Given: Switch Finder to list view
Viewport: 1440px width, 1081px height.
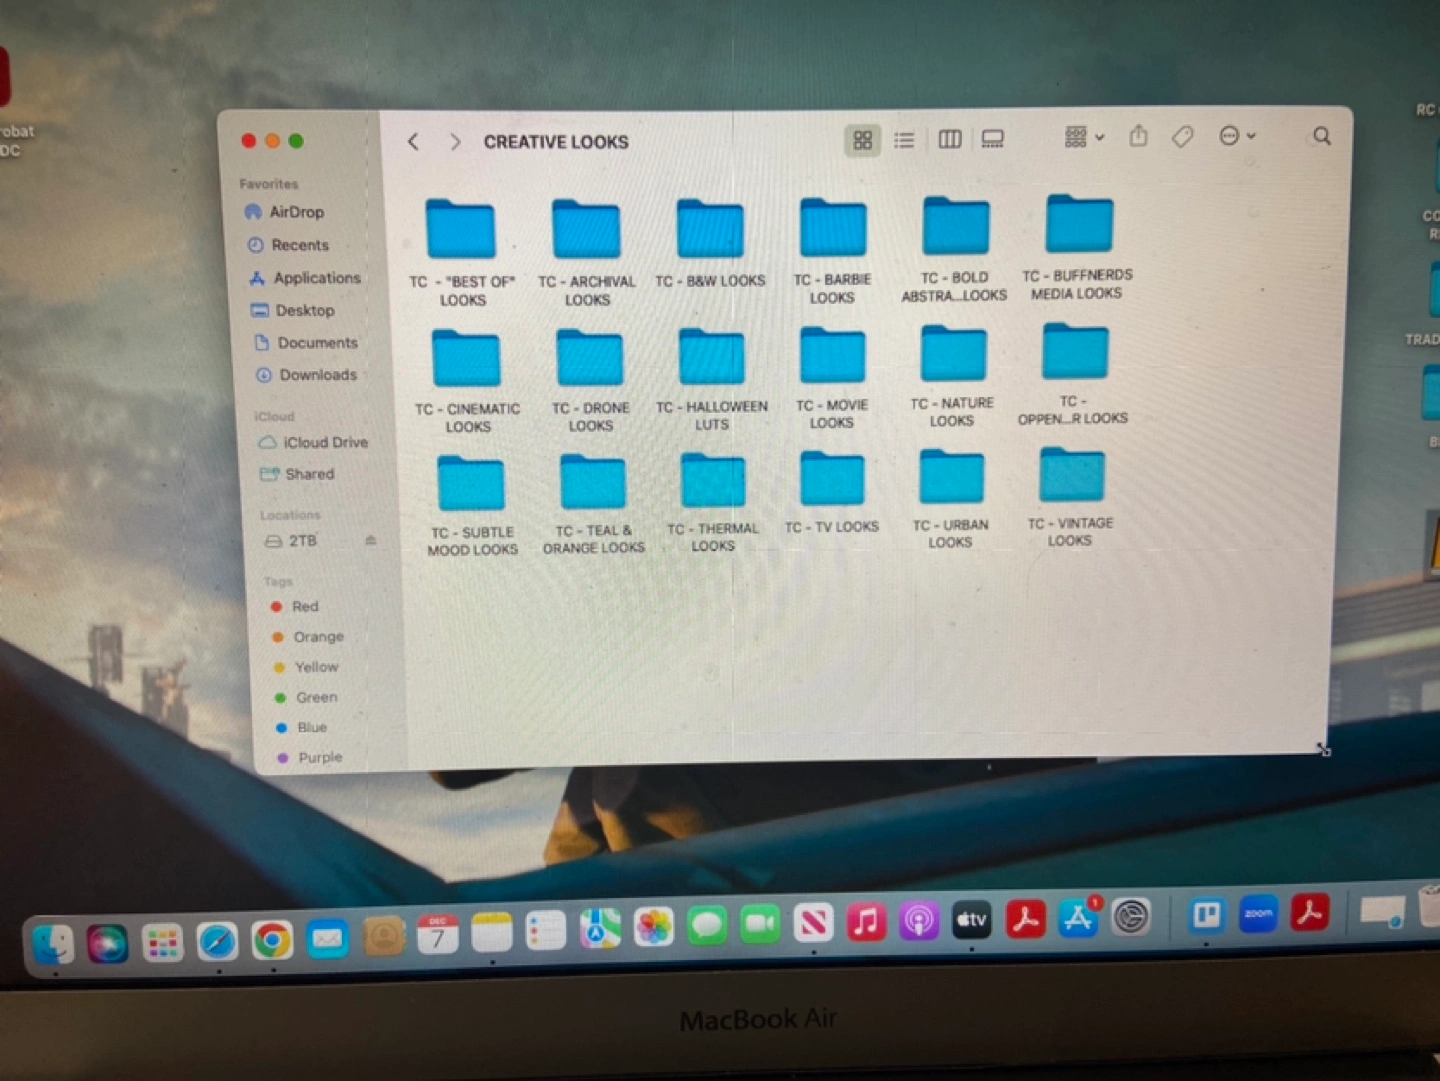Looking at the screenshot, I should (904, 140).
